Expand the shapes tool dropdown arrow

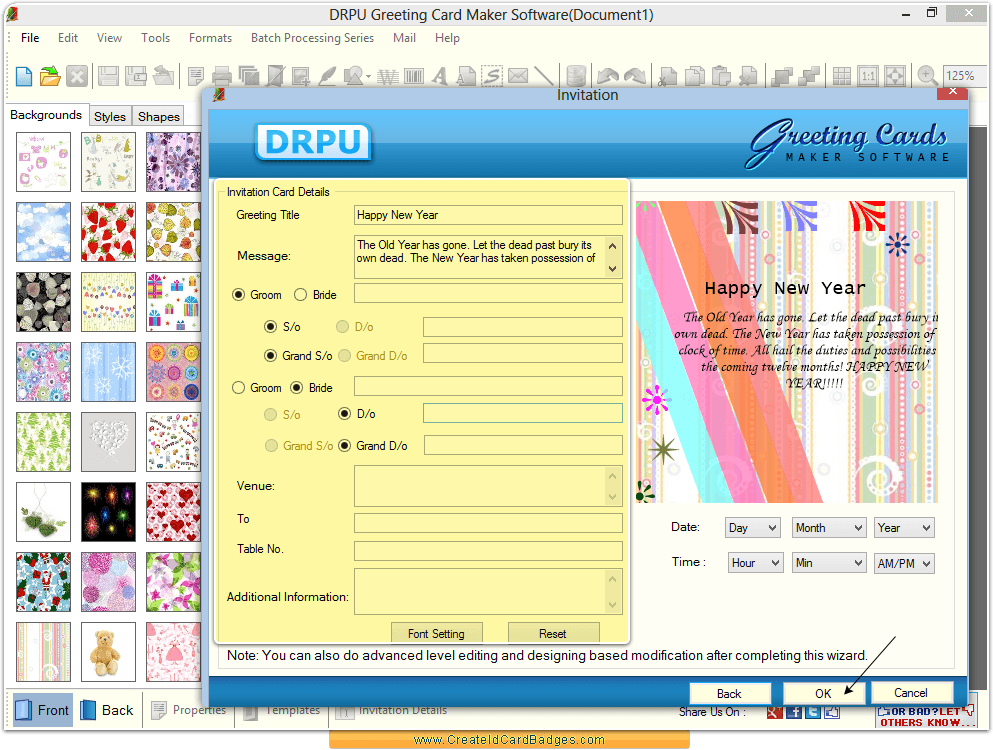(x=369, y=77)
